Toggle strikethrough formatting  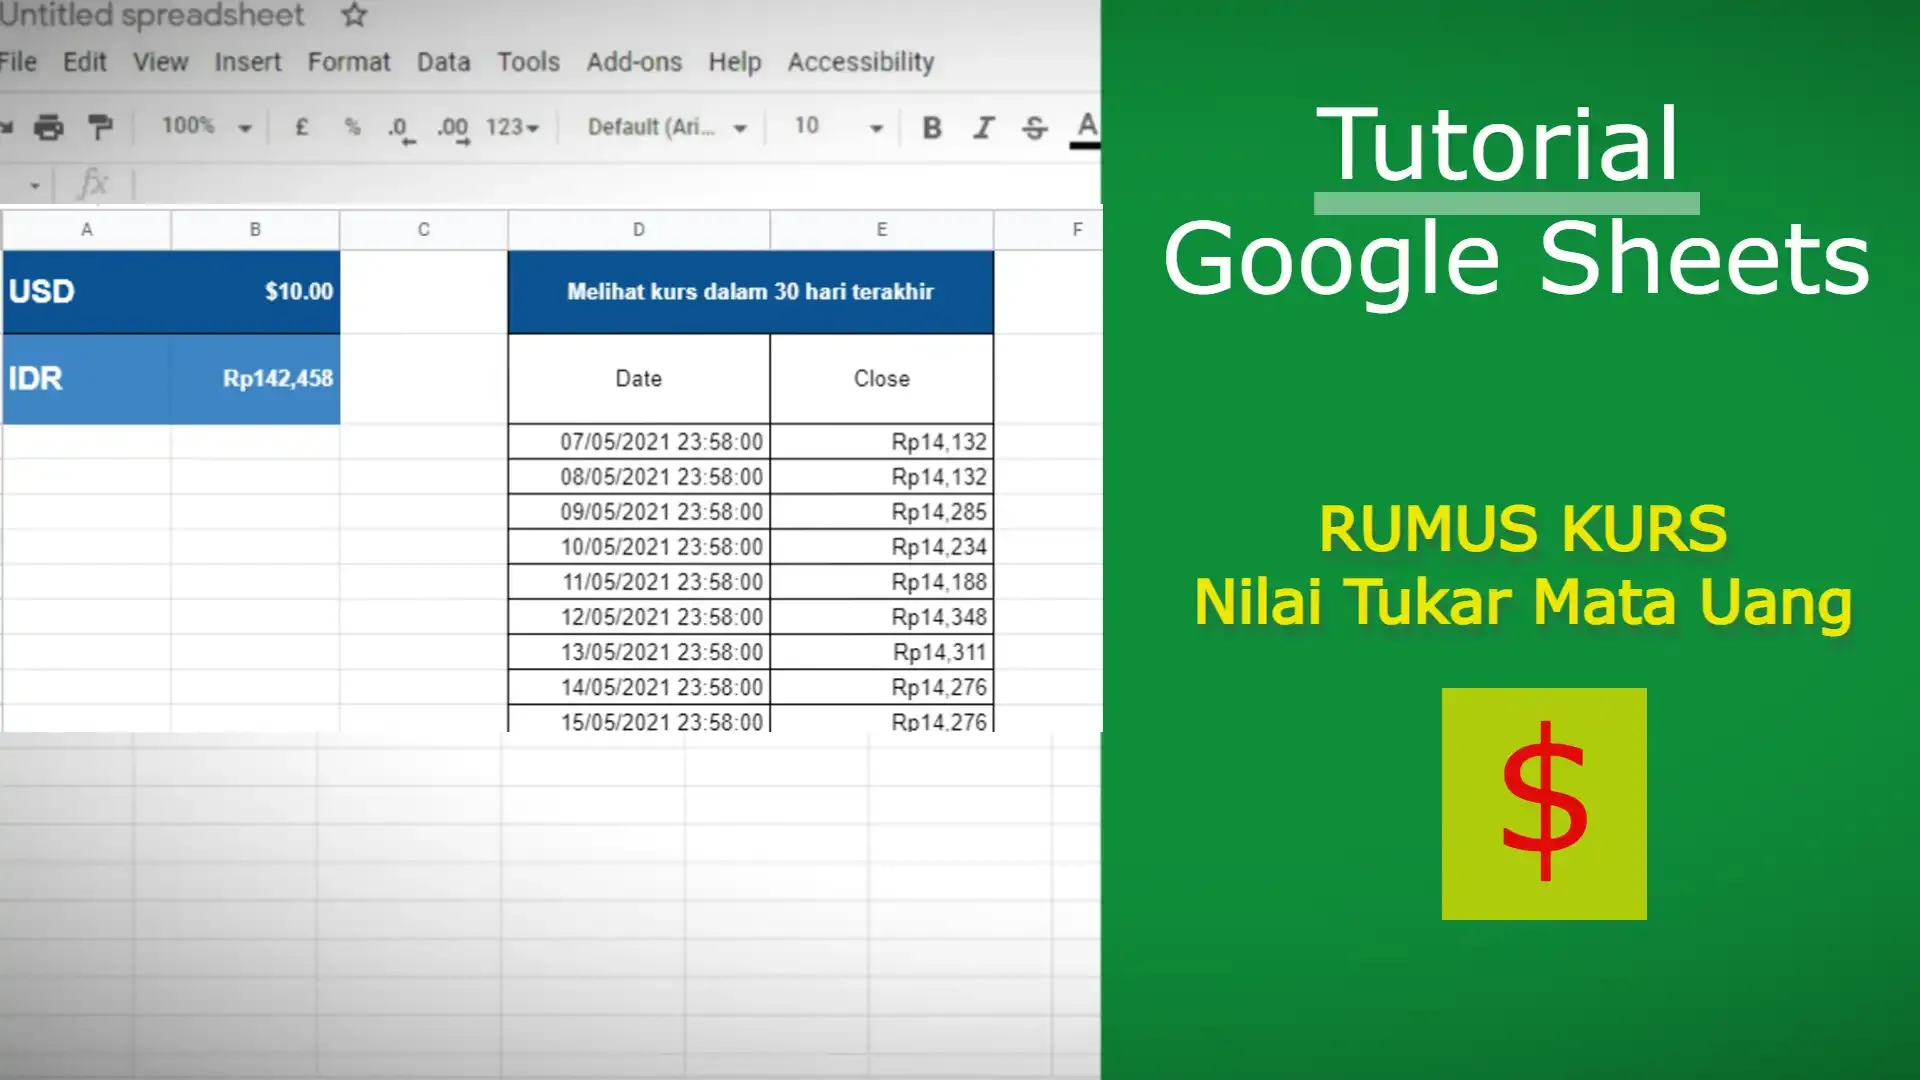[1035, 127]
